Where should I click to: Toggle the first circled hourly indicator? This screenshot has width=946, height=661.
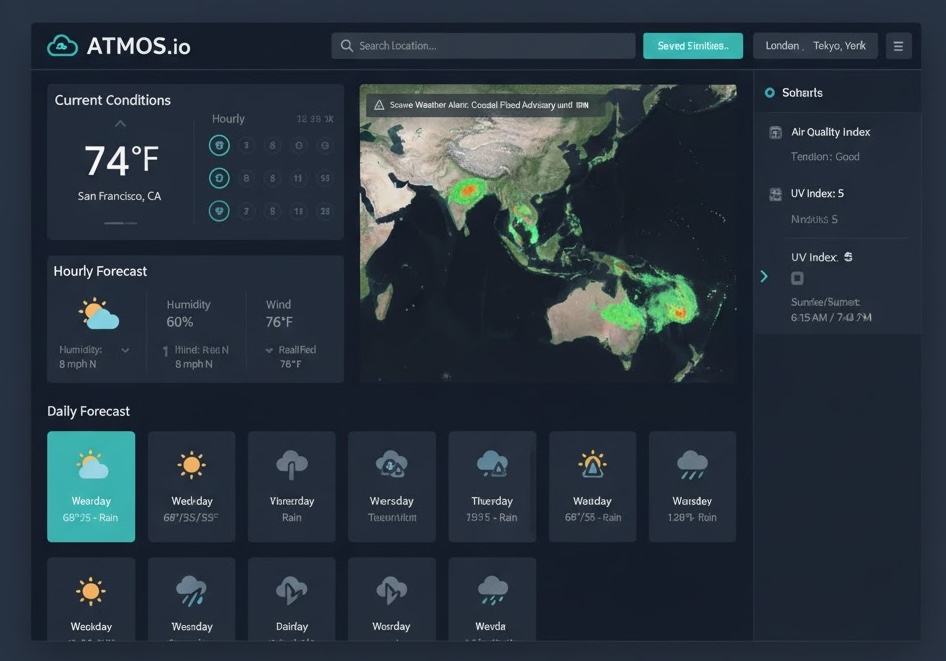220,144
